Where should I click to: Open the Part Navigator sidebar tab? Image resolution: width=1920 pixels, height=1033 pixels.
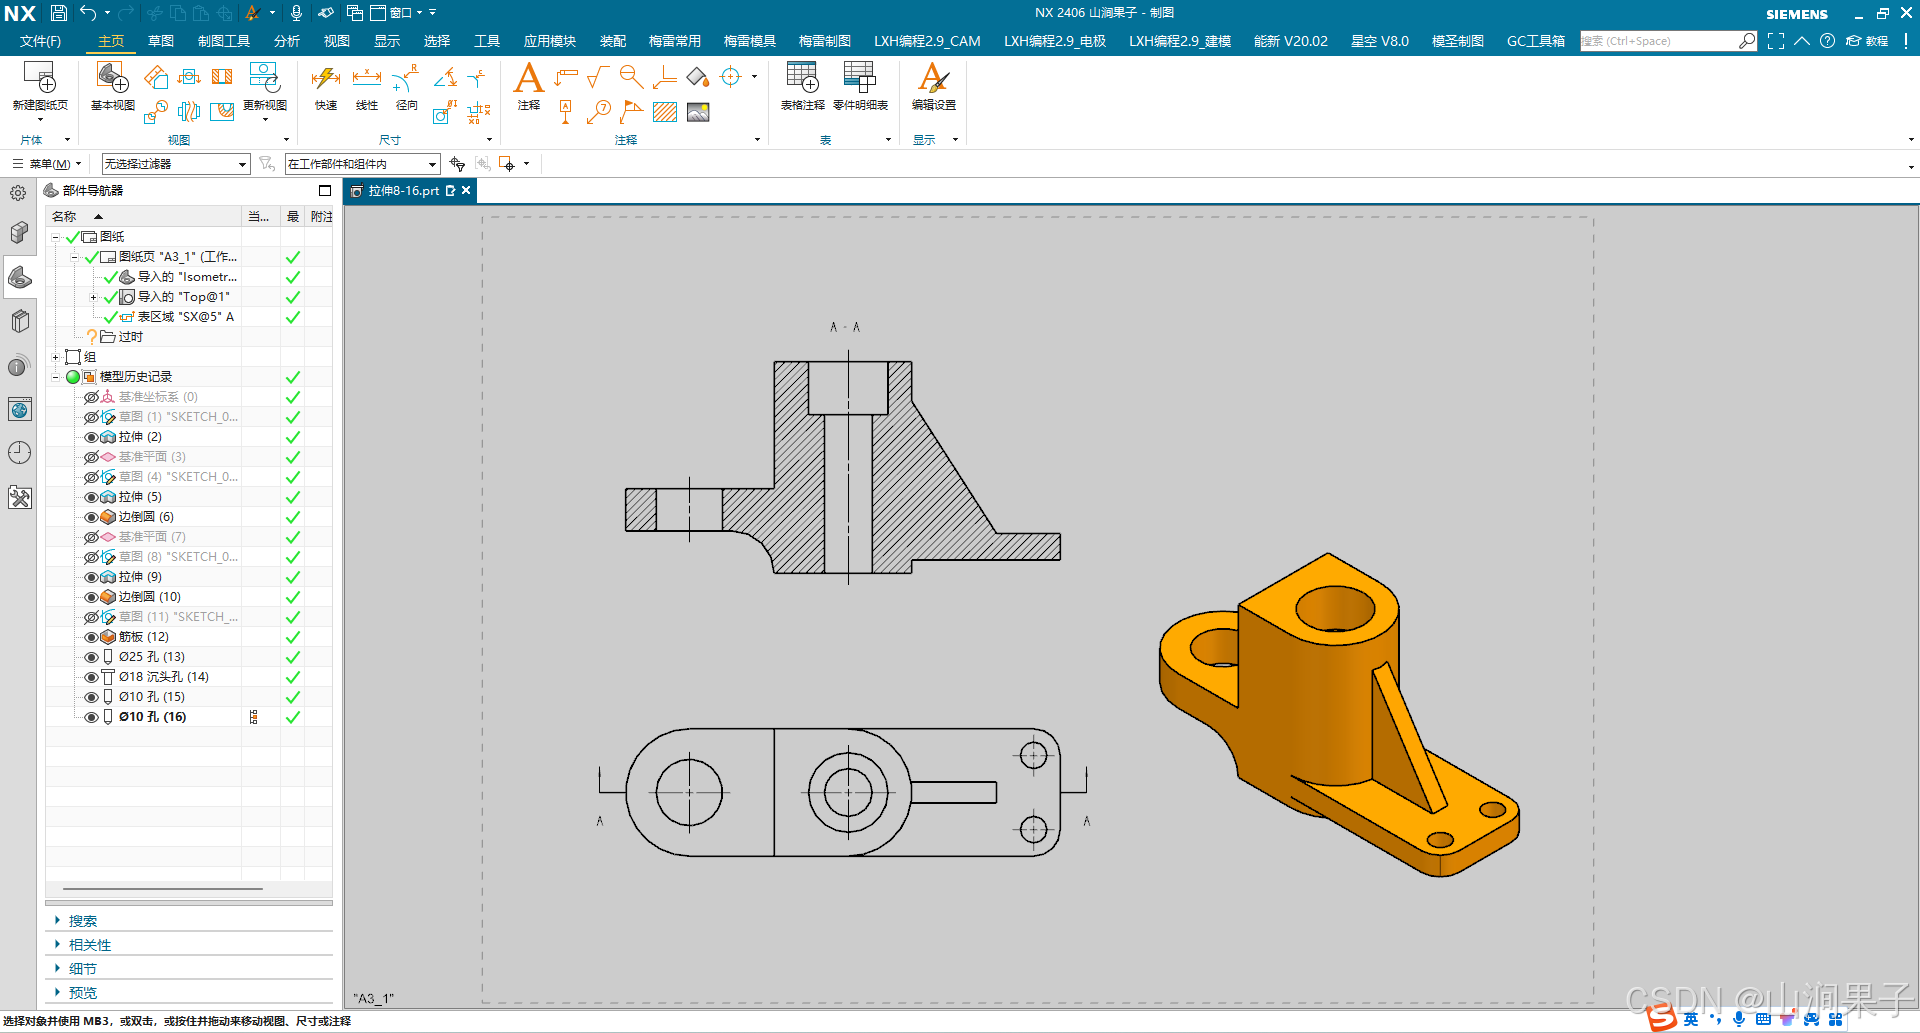click(19, 277)
